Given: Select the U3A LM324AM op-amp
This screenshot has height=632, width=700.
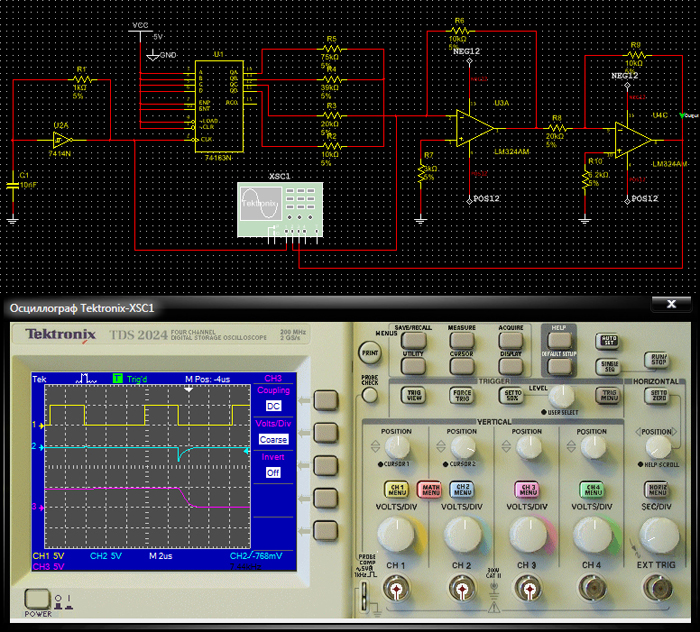Looking at the screenshot, I should pos(475,128).
